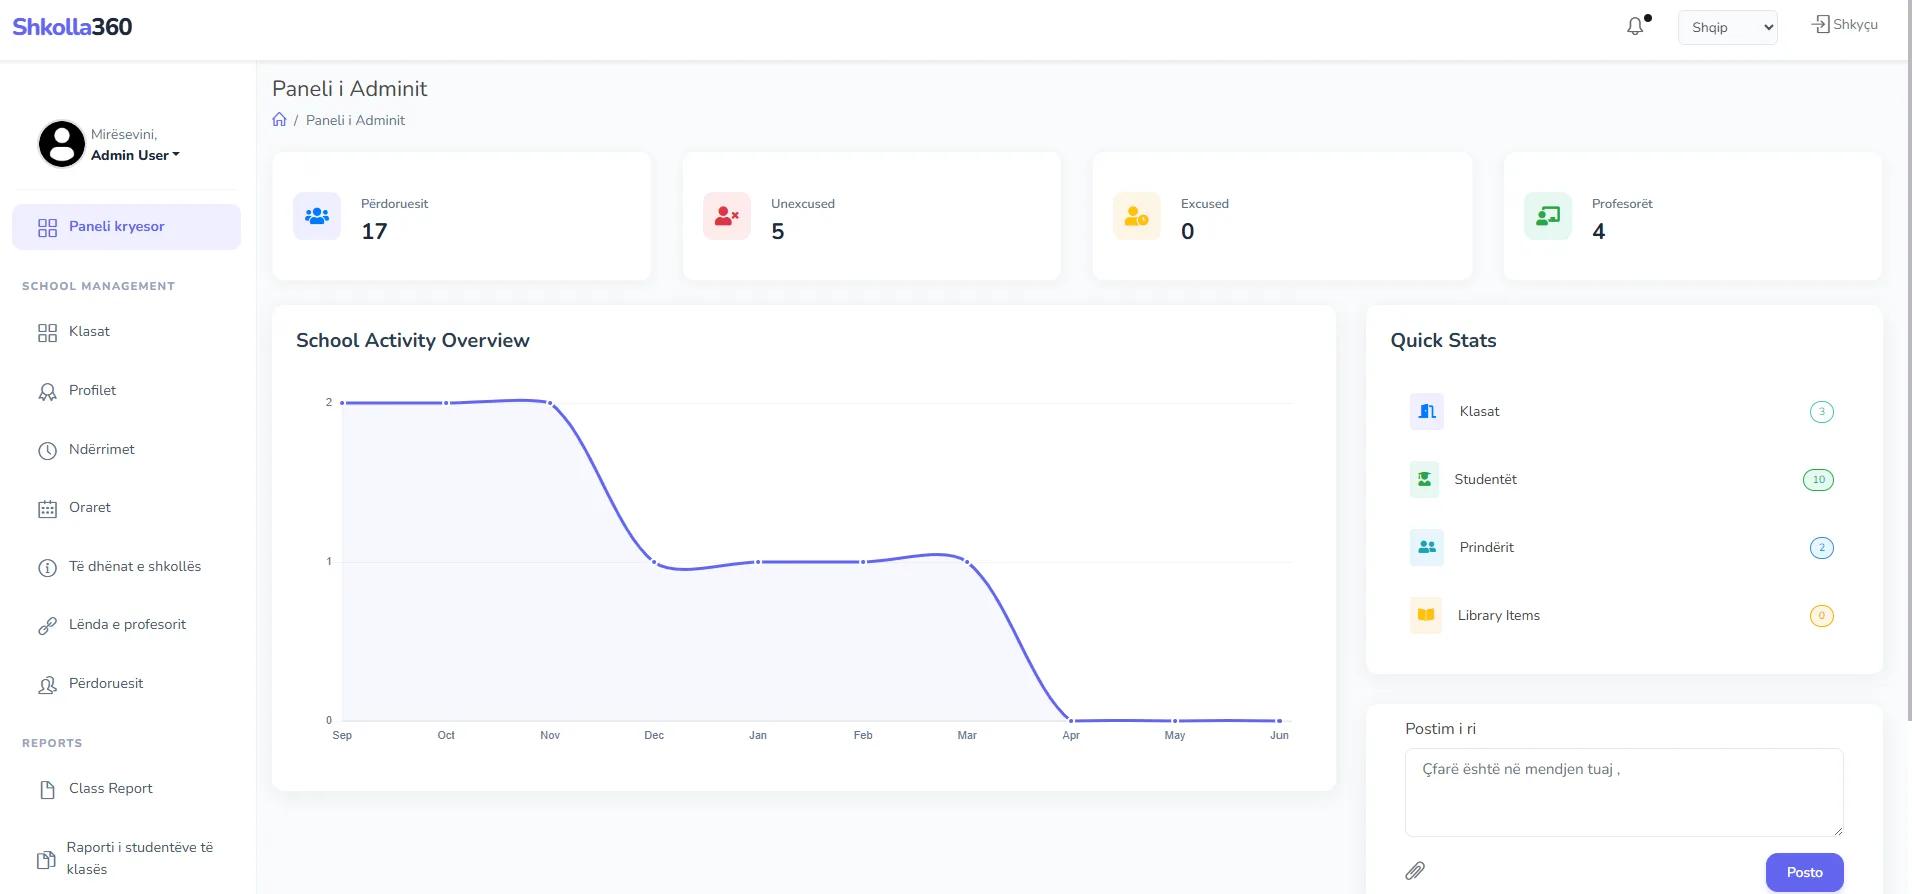
Task: Click the Nov data point on chart
Action: pos(550,403)
